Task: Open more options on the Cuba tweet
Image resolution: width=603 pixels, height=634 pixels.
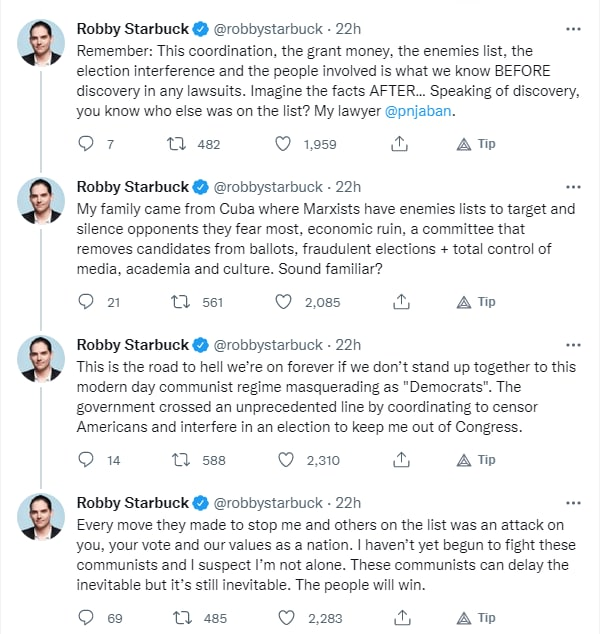Action: (x=572, y=187)
